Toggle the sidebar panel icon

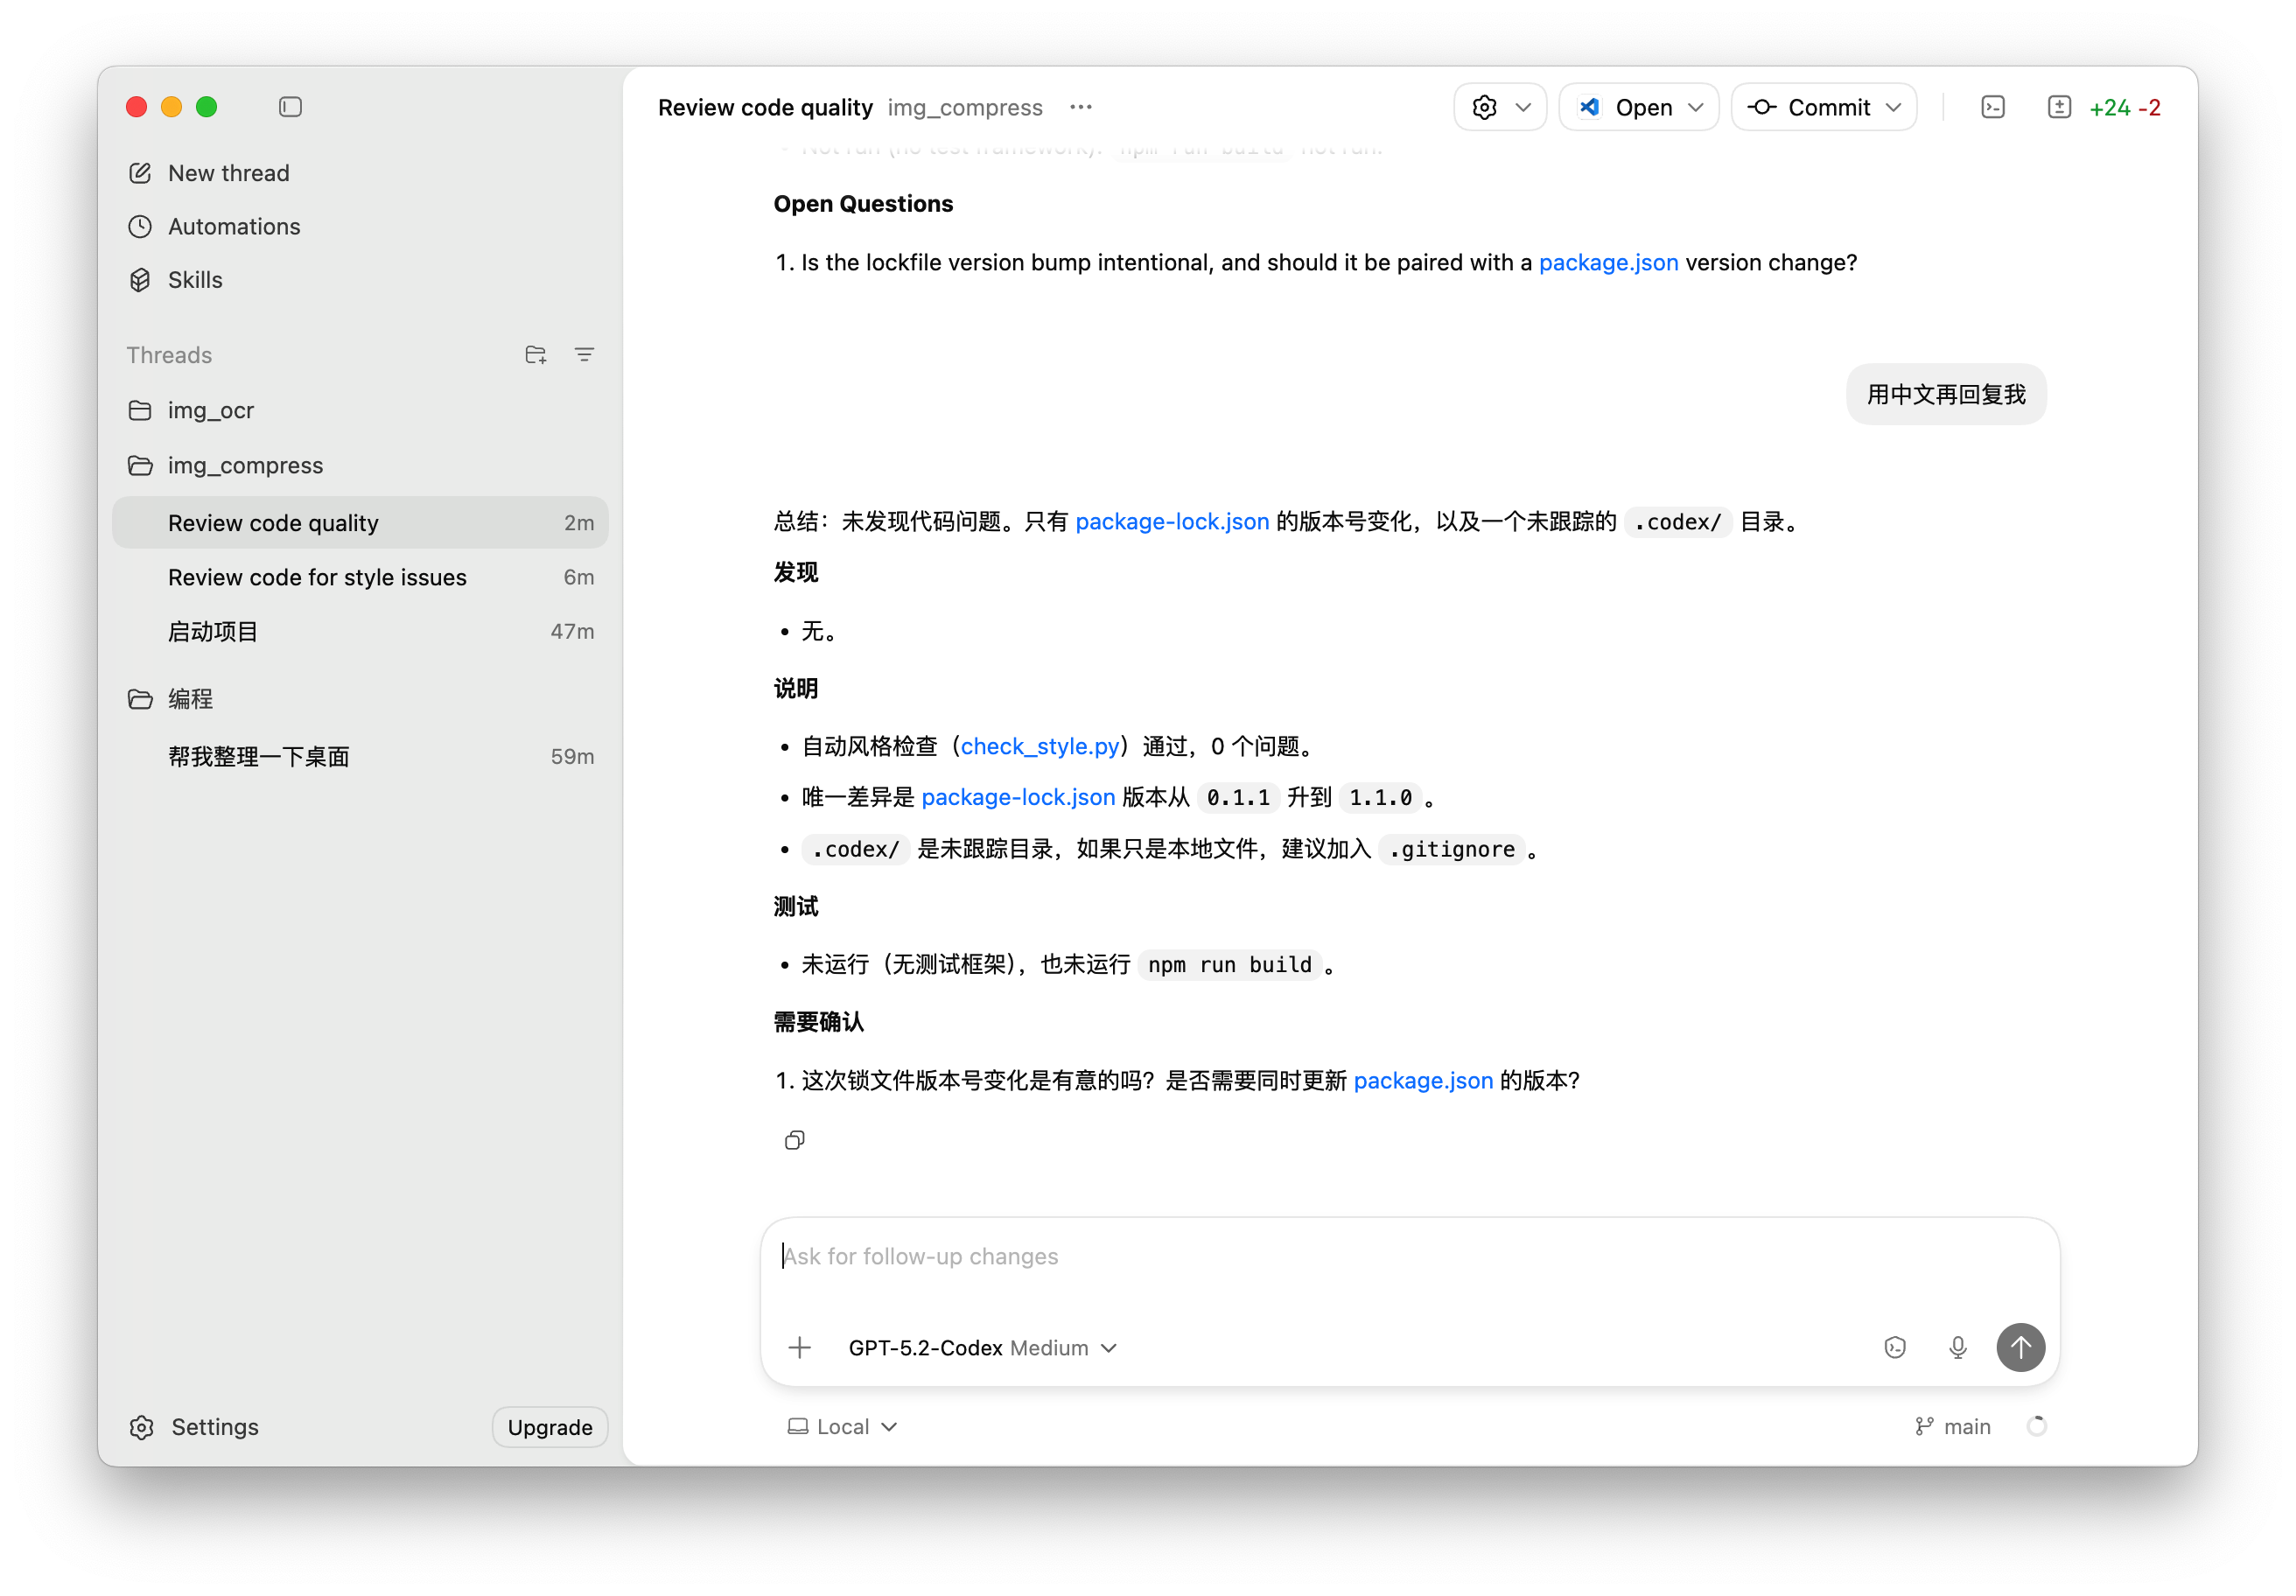click(x=290, y=107)
